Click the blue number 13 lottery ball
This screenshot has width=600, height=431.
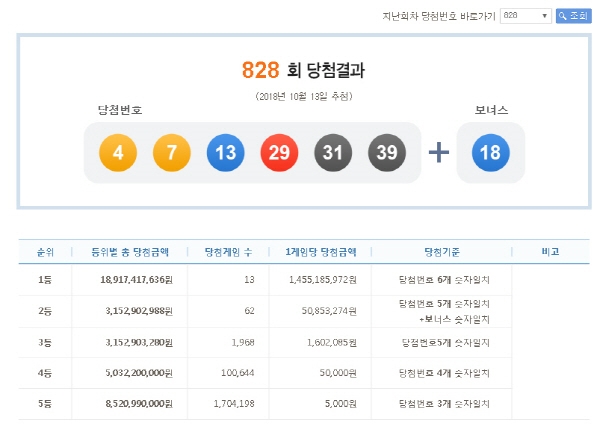pyautogui.click(x=225, y=152)
